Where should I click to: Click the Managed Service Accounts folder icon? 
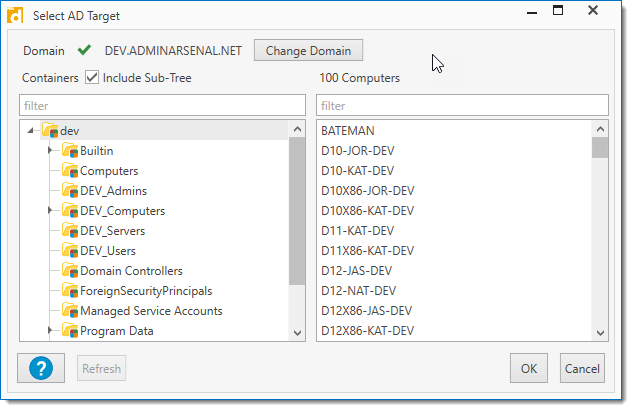point(70,311)
